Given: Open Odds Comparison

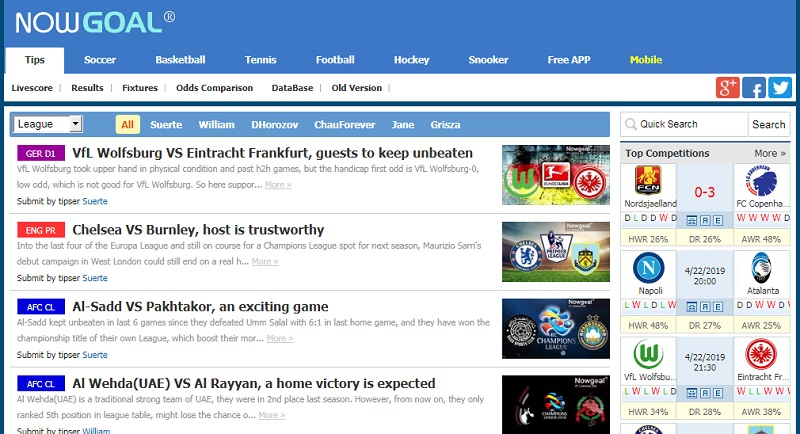Looking at the screenshot, I should (214, 88).
